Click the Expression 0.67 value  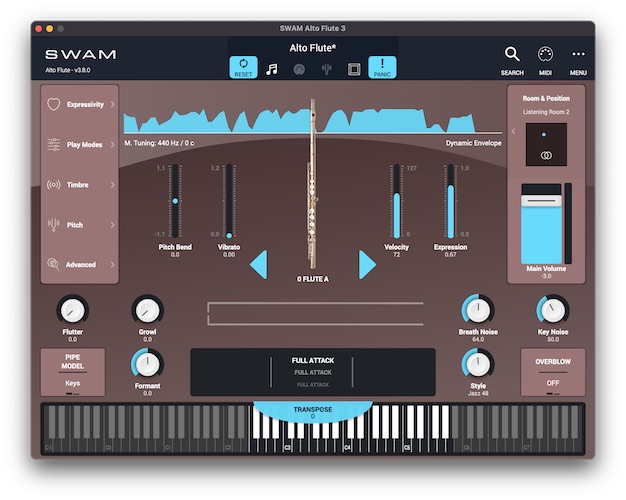pyautogui.click(x=450, y=254)
